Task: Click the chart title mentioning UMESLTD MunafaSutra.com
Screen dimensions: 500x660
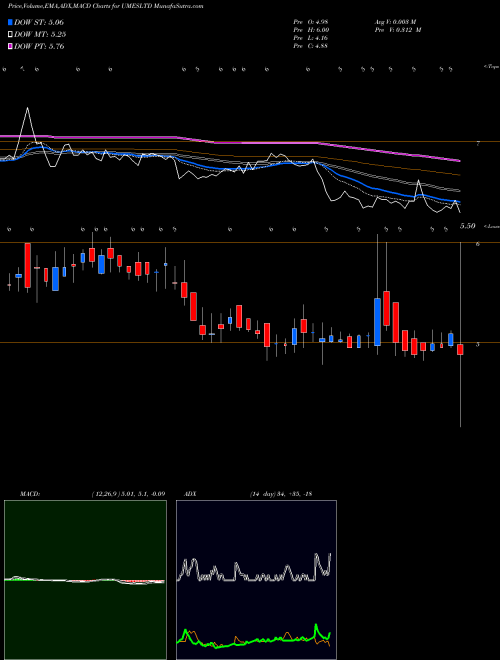Action: point(106,6)
